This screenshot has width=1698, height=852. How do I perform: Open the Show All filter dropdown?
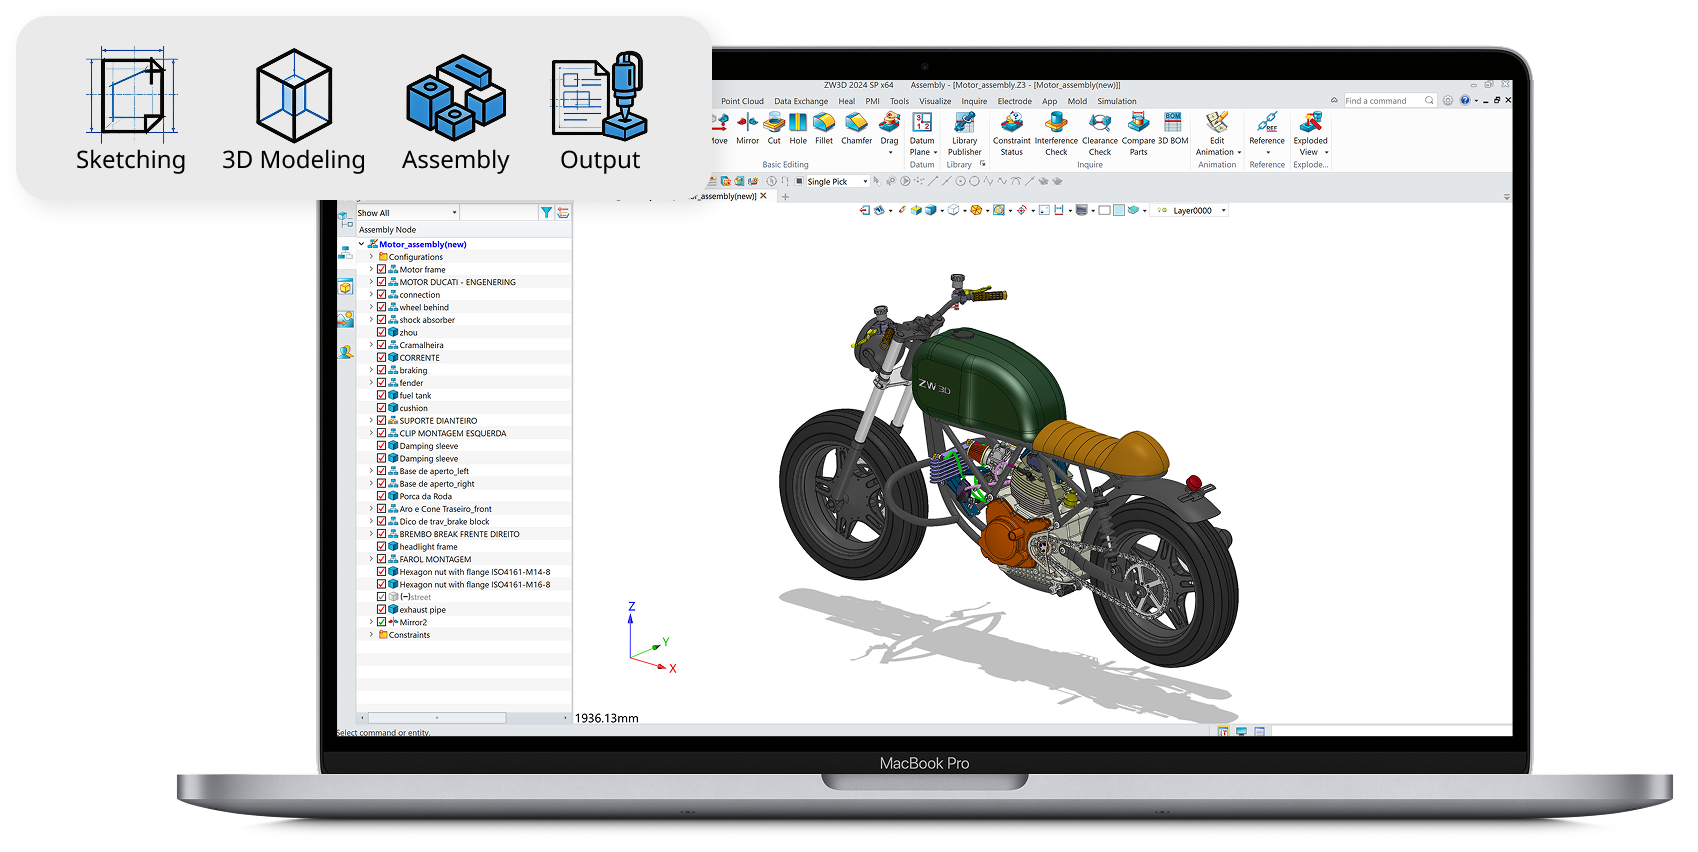click(x=454, y=213)
